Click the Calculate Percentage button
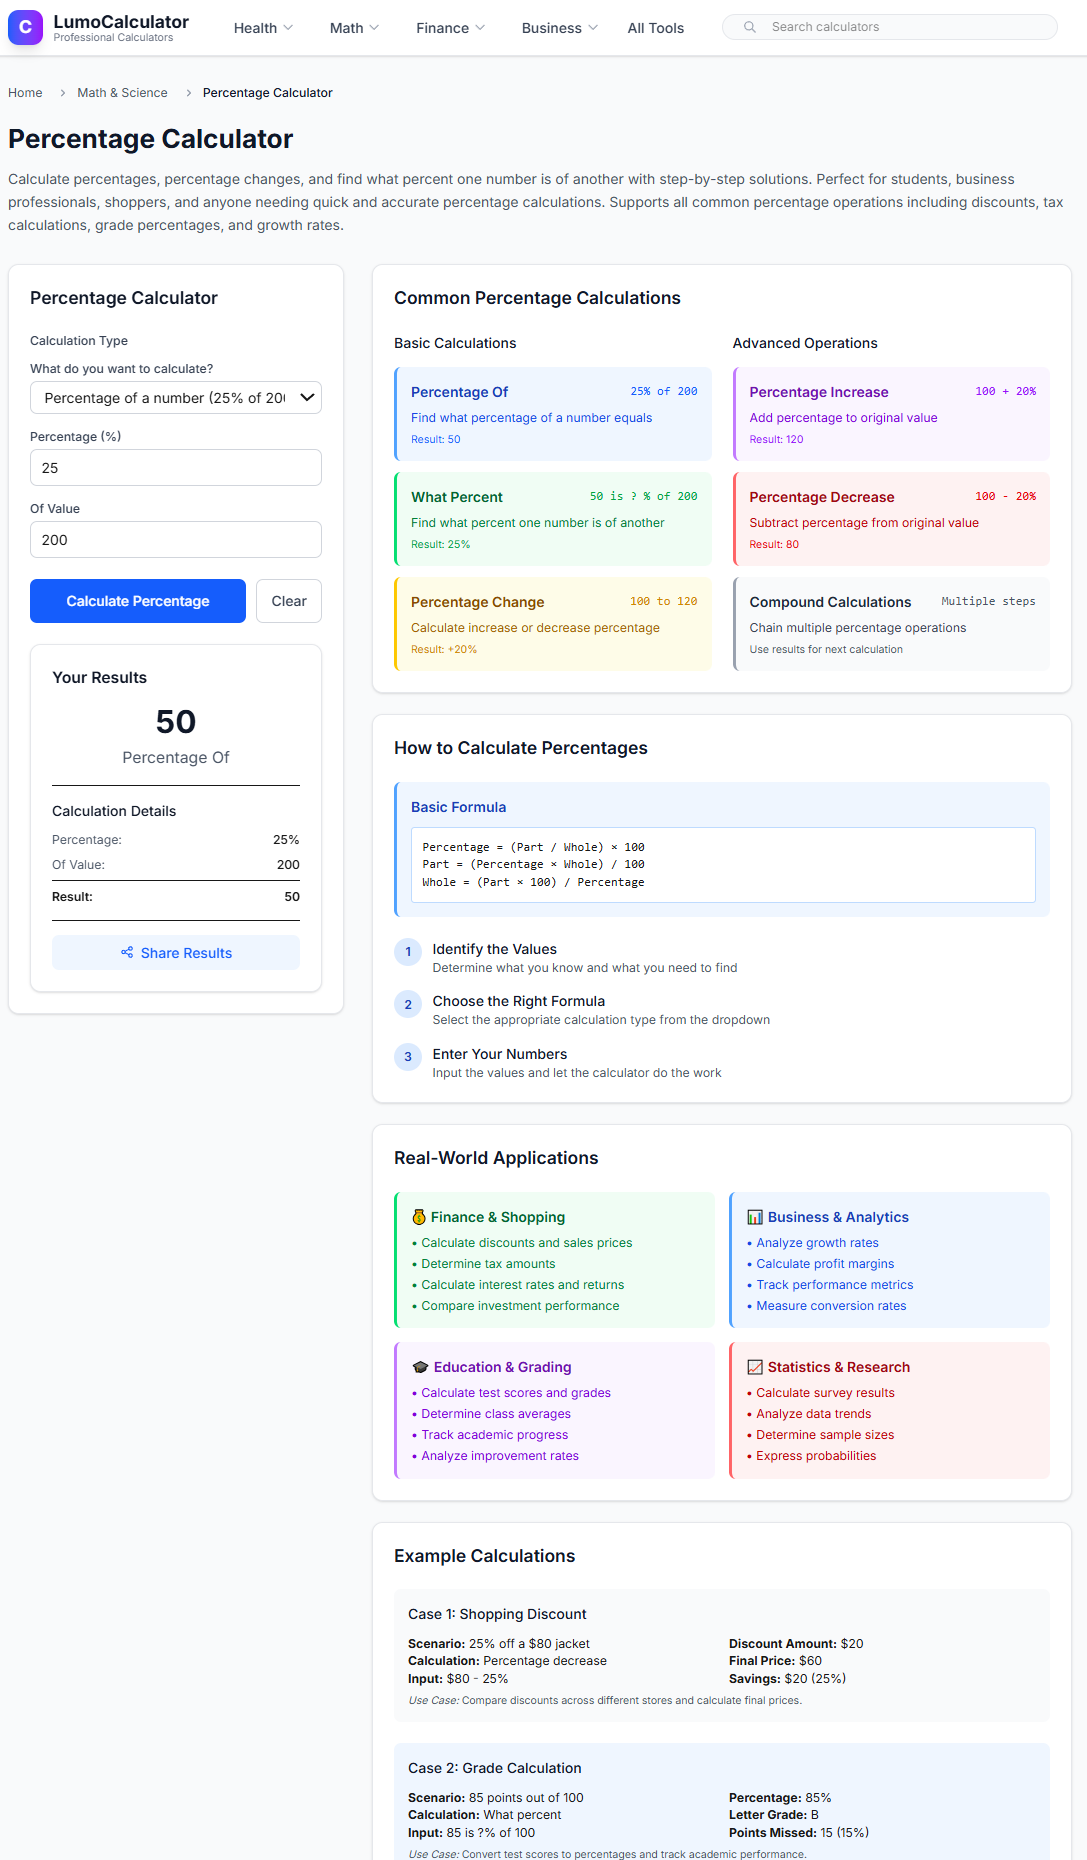Image resolution: width=1087 pixels, height=1860 pixels. 138,601
